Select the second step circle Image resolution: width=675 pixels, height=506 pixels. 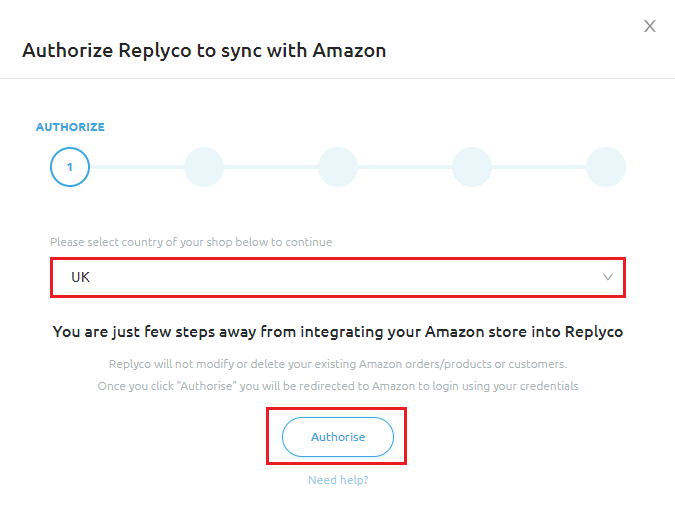point(204,167)
